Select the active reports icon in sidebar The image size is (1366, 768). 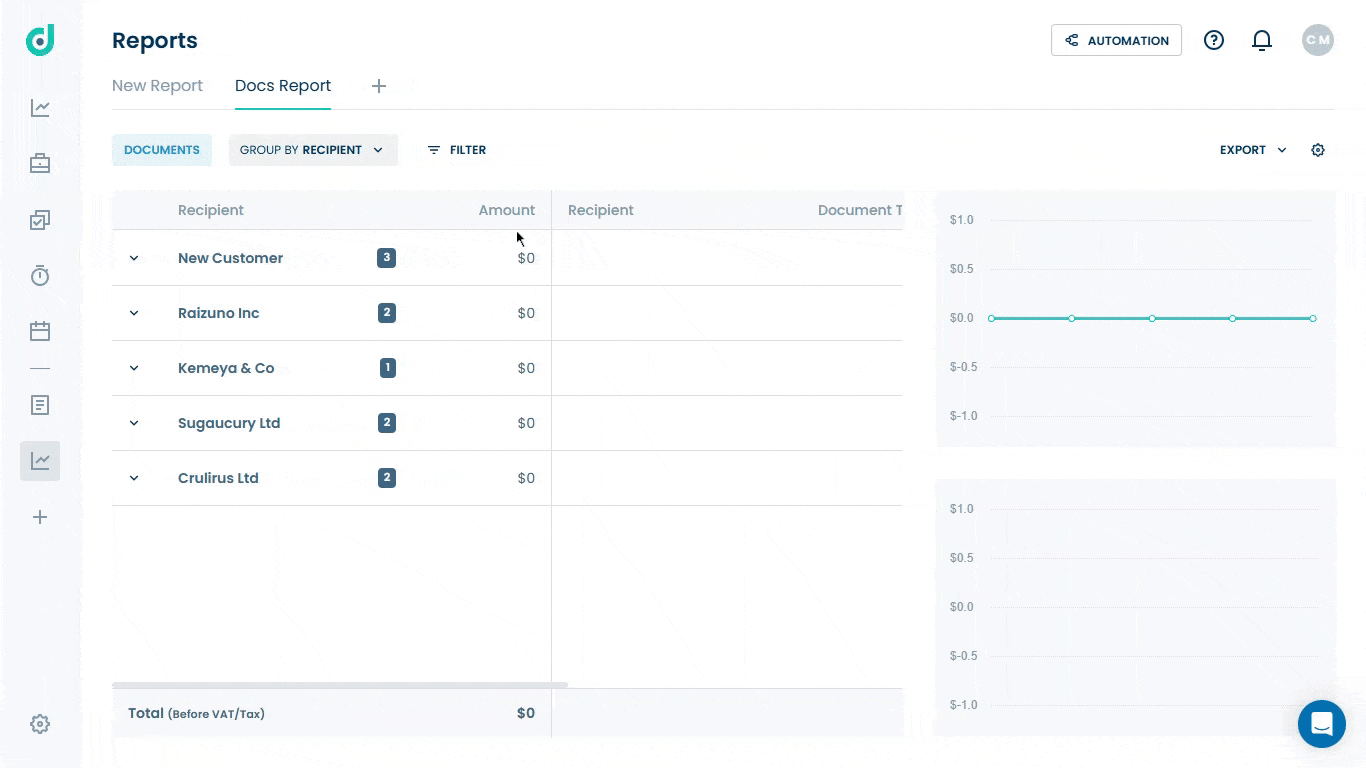tap(40, 461)
